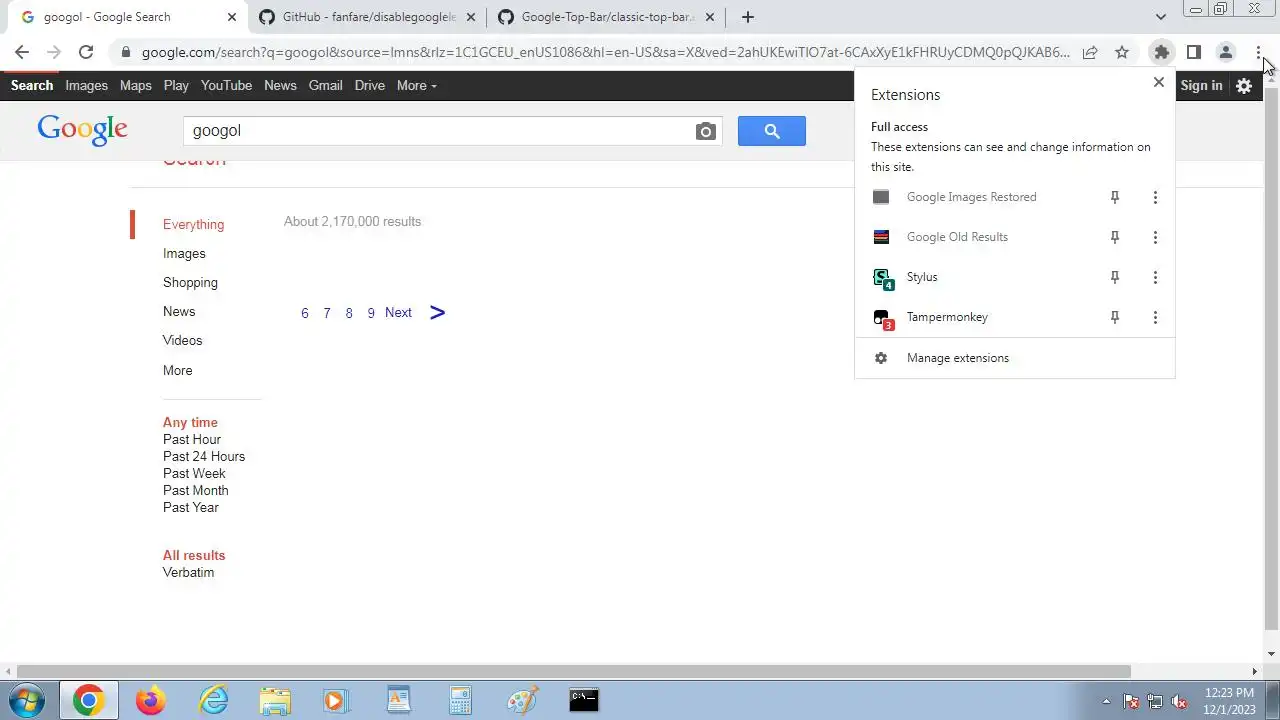
Task: Click the forward navigation arrow
Action: (x=54, y=52)
